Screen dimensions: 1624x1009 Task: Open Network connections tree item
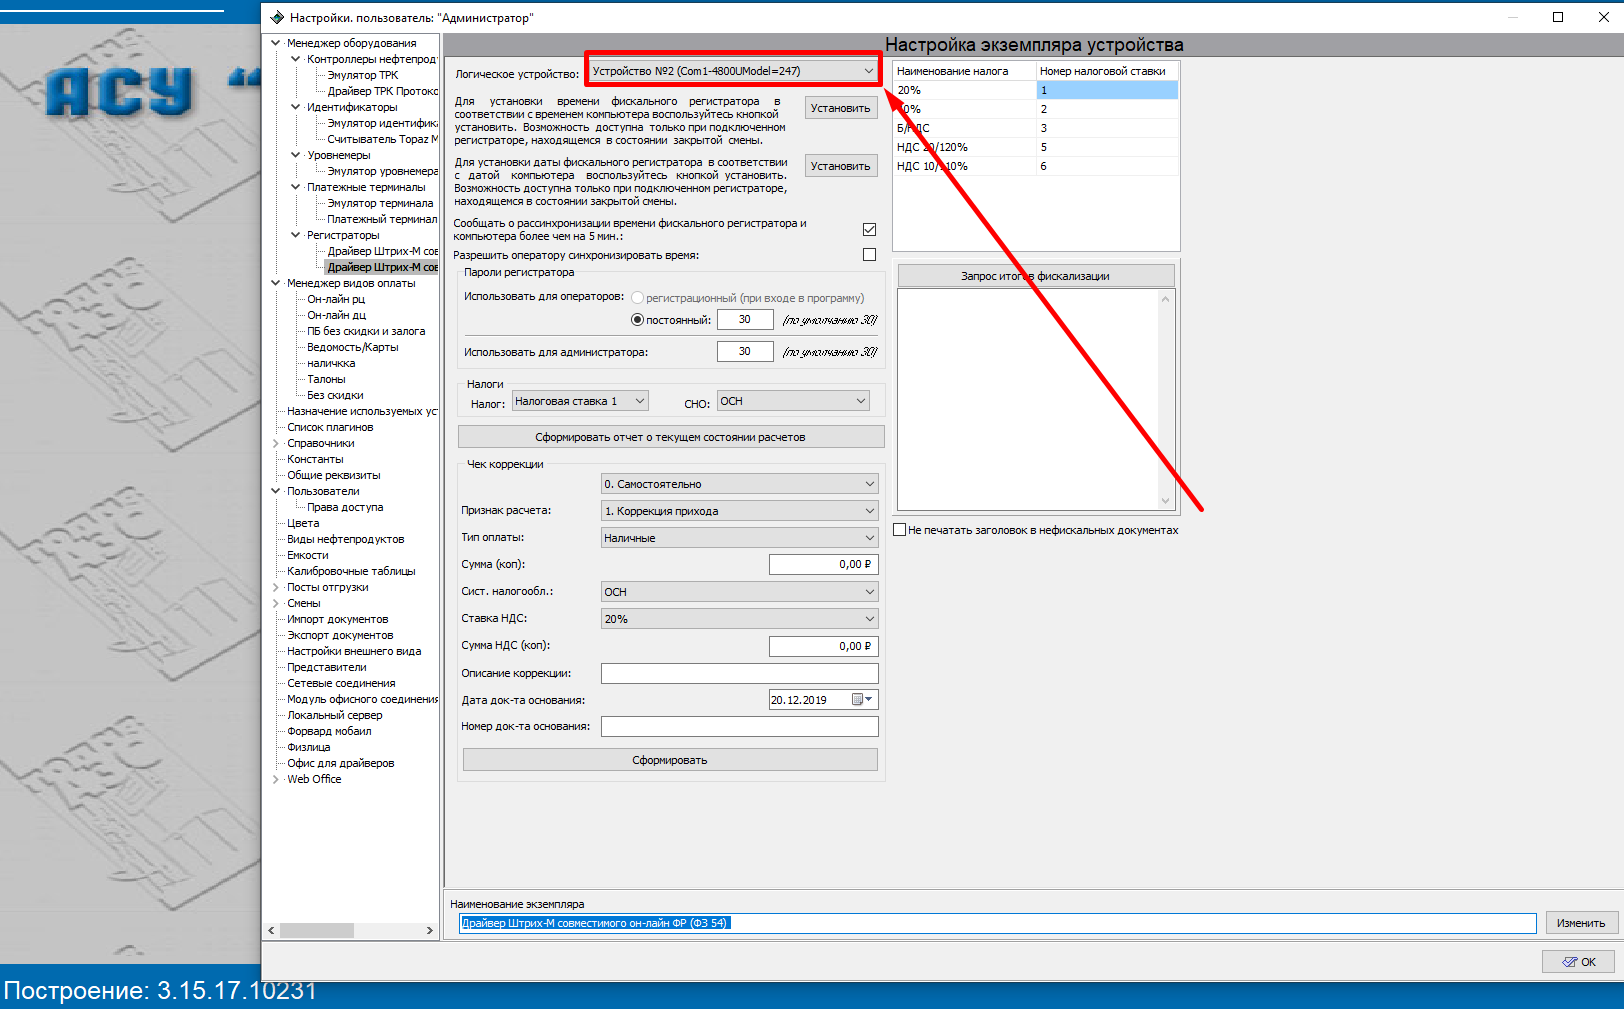pos(341,683)
